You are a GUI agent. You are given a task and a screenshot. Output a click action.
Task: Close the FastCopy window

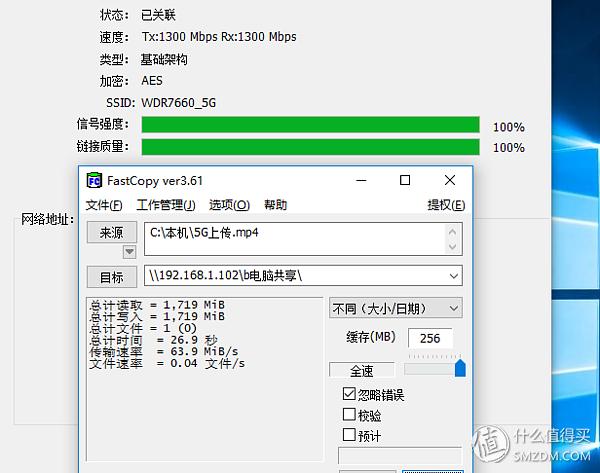tap(450, 180)
